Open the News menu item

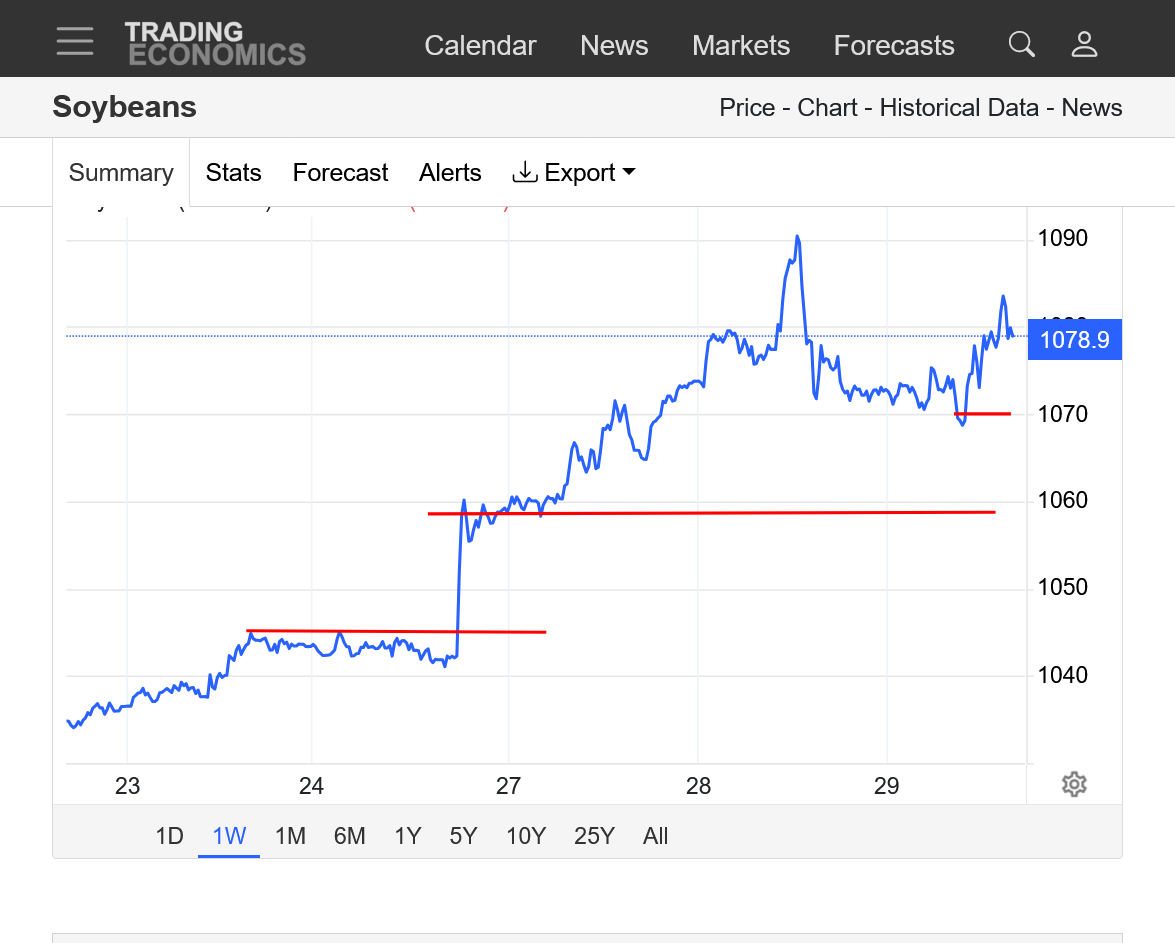pyautogui.click(x=614, y=46)
